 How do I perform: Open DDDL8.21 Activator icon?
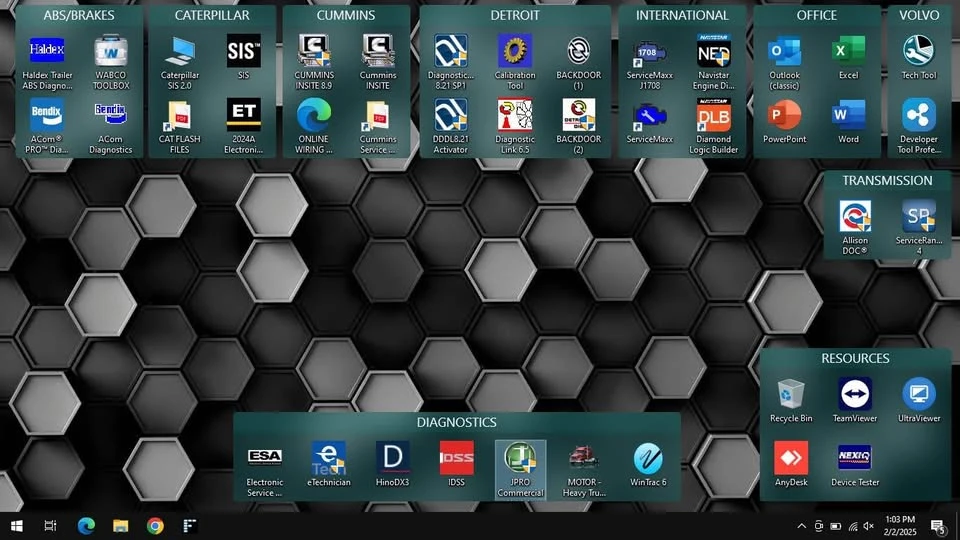(x=451, y=126)
